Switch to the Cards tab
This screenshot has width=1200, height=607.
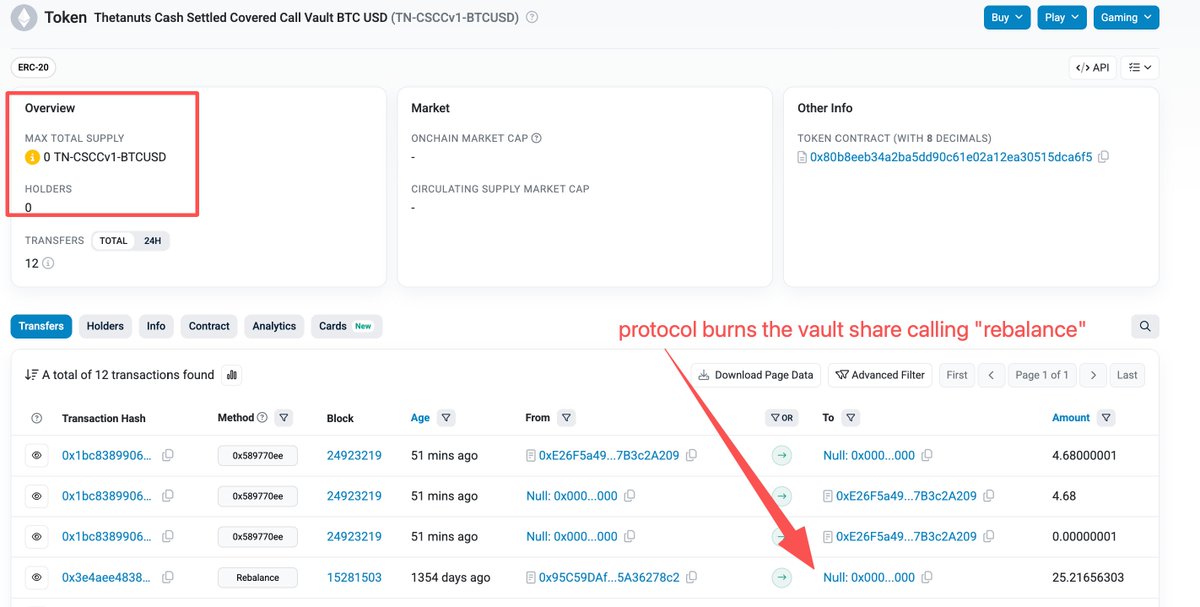(346, 326)
